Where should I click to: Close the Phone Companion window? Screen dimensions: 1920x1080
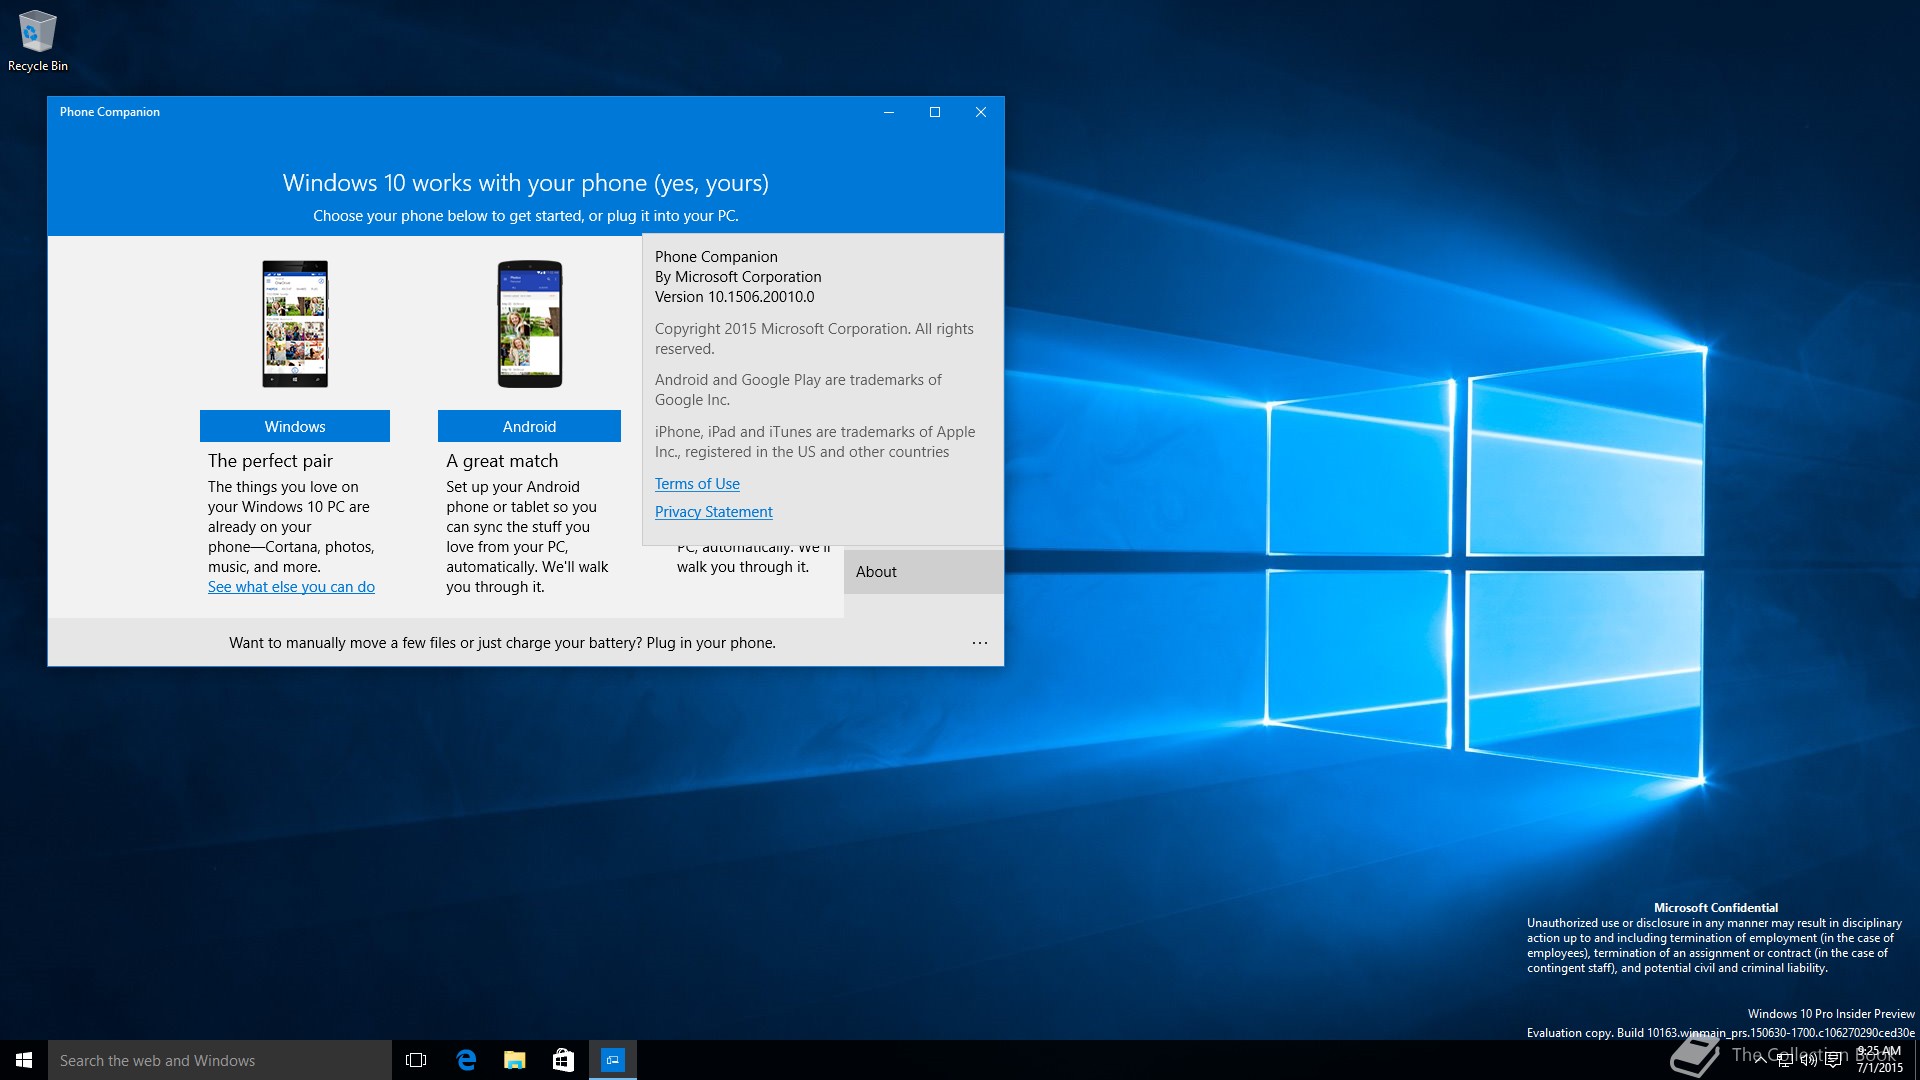pos(981,112)
